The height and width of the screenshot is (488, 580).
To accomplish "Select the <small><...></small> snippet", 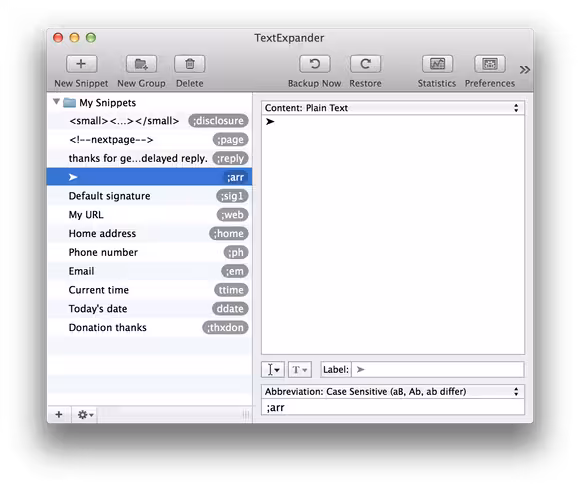I will coord(149,121).
